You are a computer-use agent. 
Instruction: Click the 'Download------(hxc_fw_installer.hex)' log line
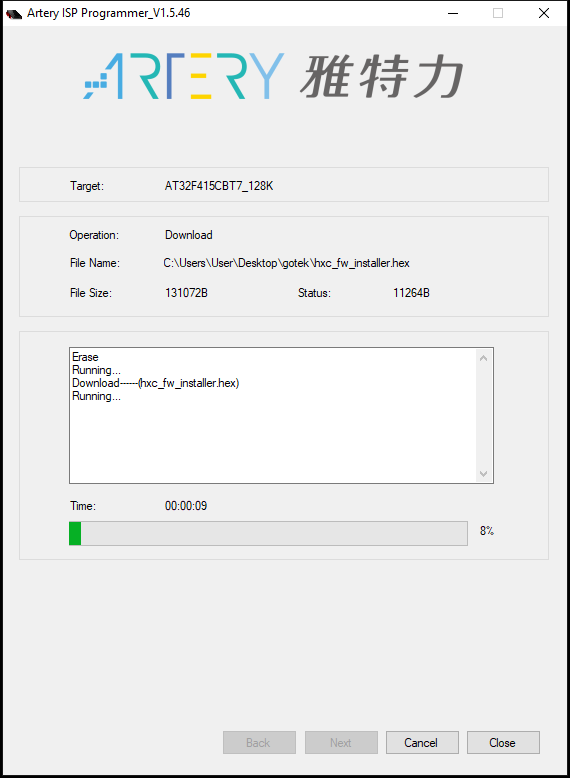[155, 383]
